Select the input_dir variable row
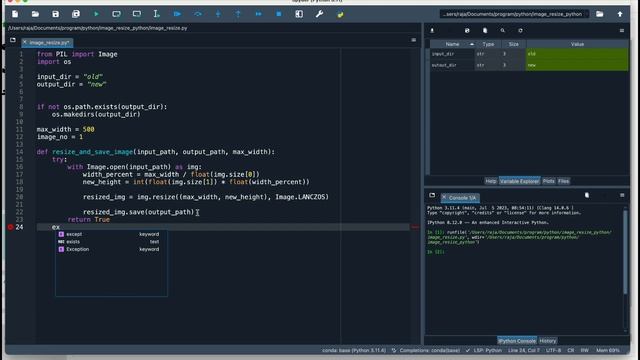The width and height of the screenshot is (640, 360). tap(529, 54)
